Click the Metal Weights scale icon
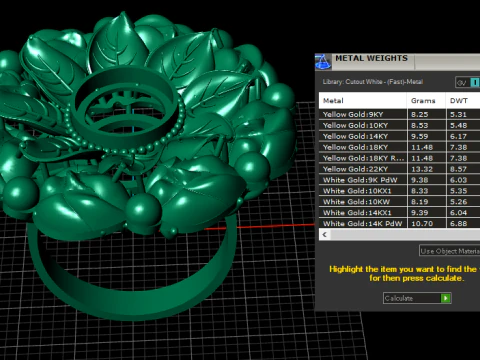The width and height of the screenshot is (480, 360). click(x=323, y=62)
